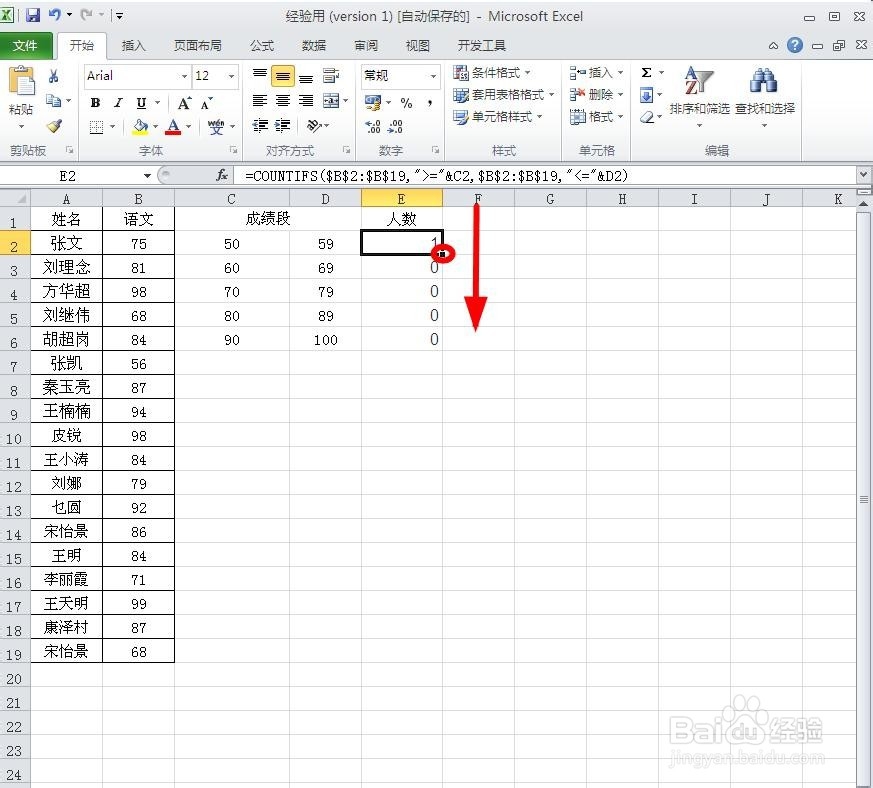Open the cell borders button
This screenshot has height=788, width=873.
pos(96,127)
